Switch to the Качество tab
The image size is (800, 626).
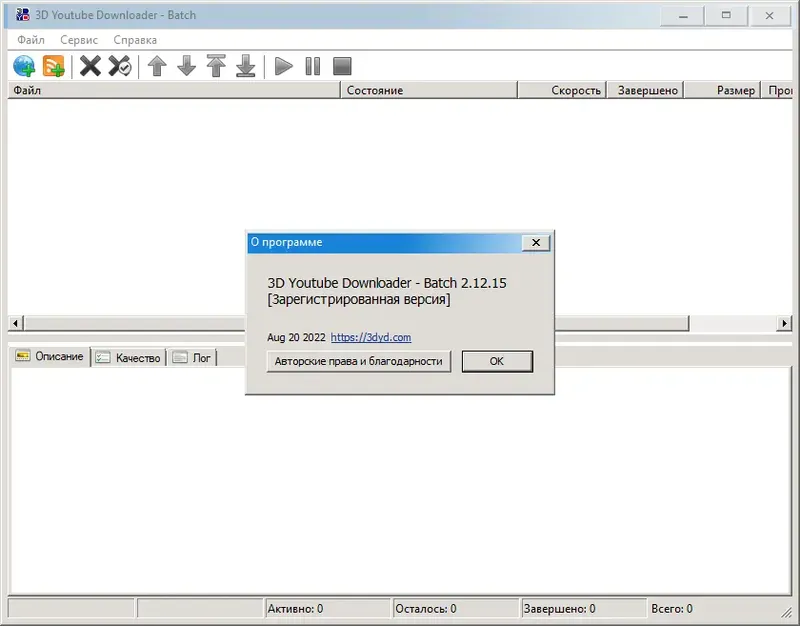(x=129, y=358)
